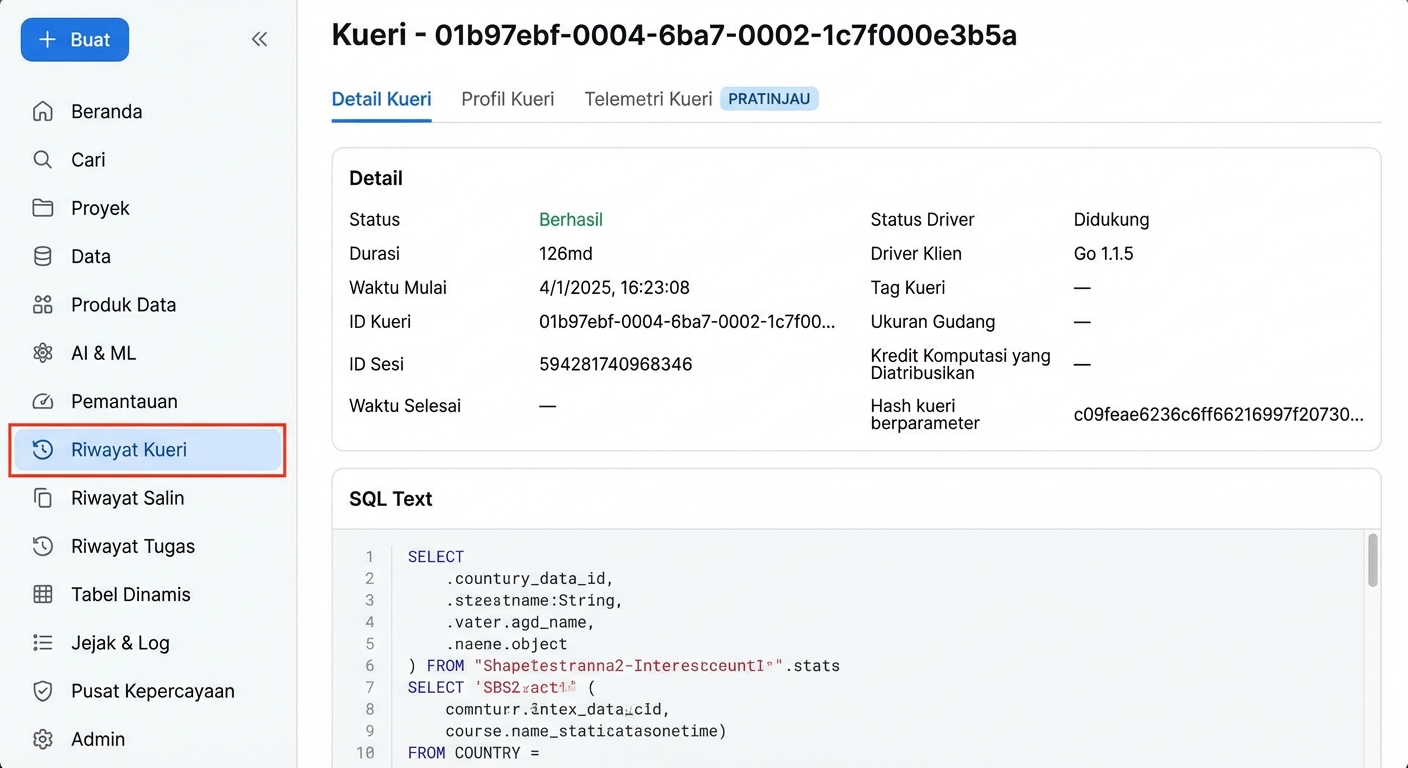Select the Riwayat Tugas task history icon
The width and height of the screenshot is (1408, 768).
[42, 546]
